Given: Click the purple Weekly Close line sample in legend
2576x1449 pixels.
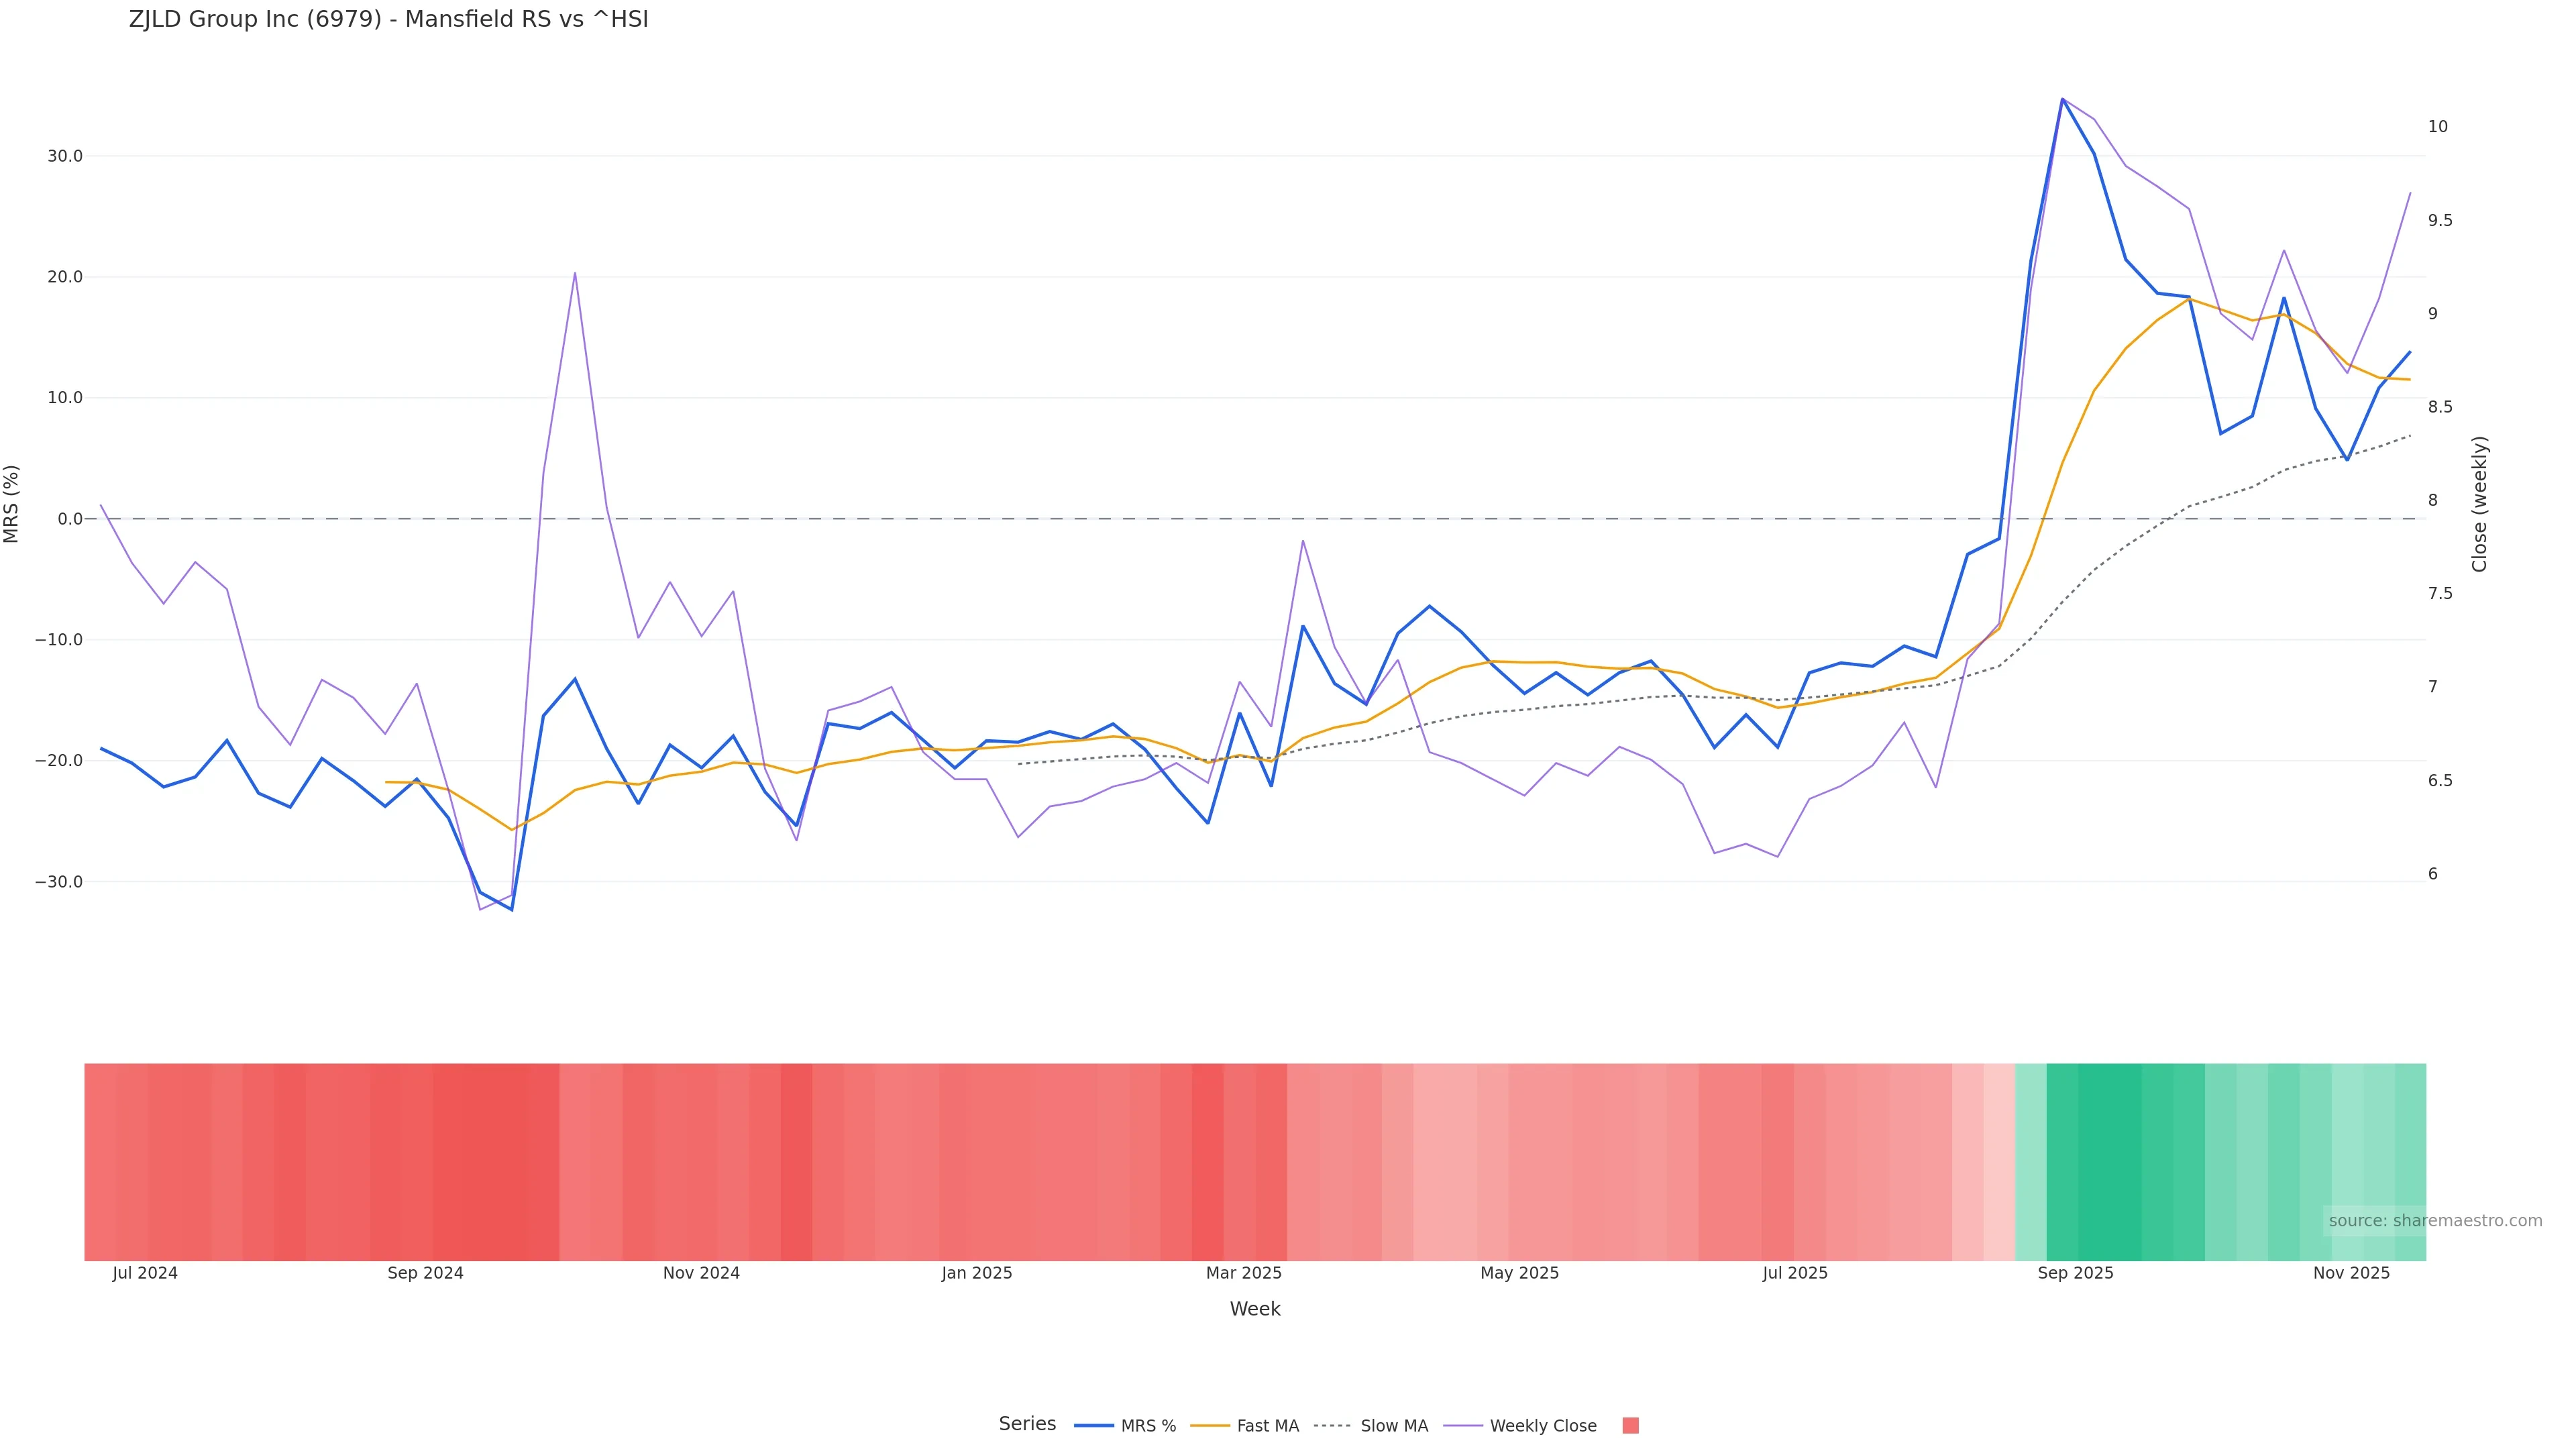Looking at the screenshot, I should [x=1463, y=1425].
